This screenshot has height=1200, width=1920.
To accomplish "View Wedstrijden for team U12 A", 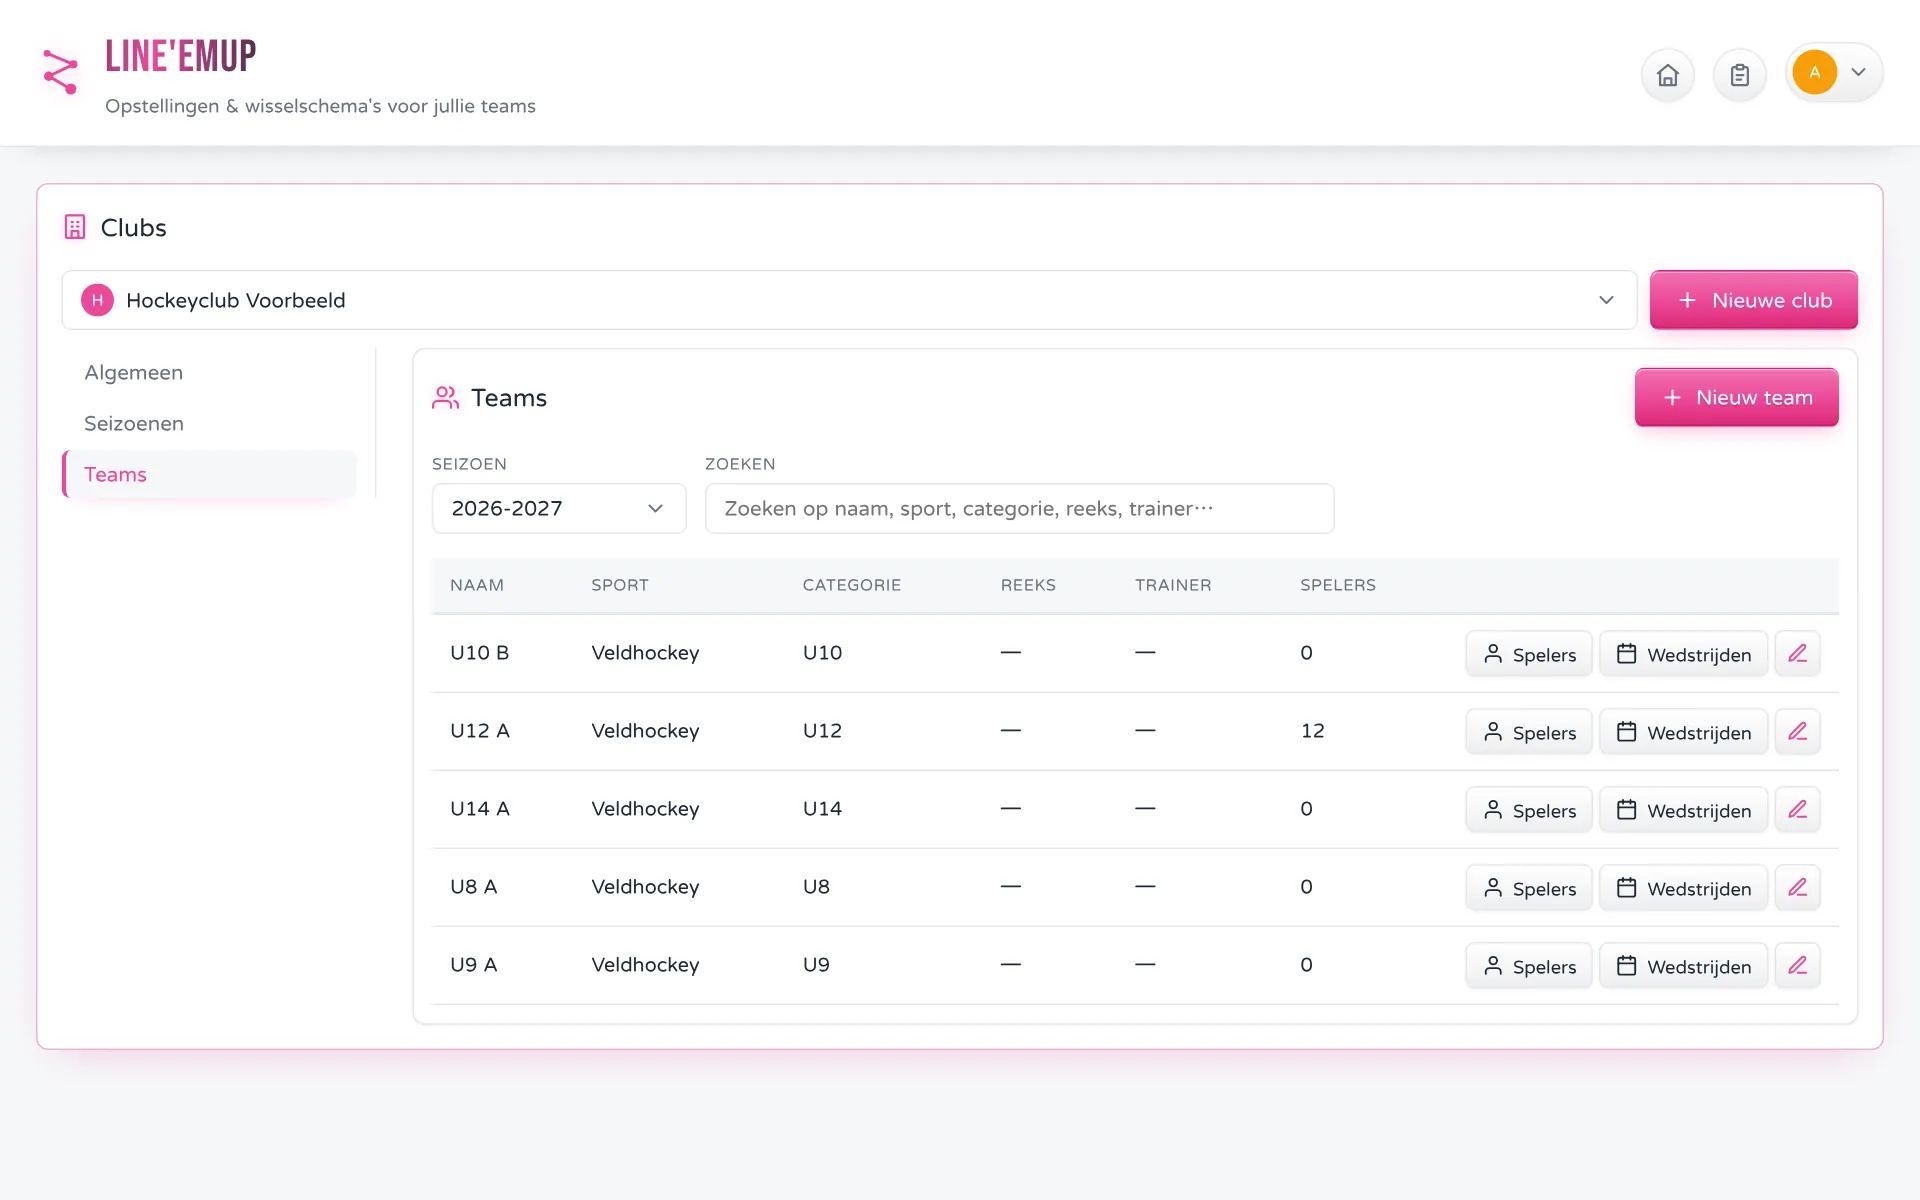I will pyautogui.click(x=1683, y=732).
